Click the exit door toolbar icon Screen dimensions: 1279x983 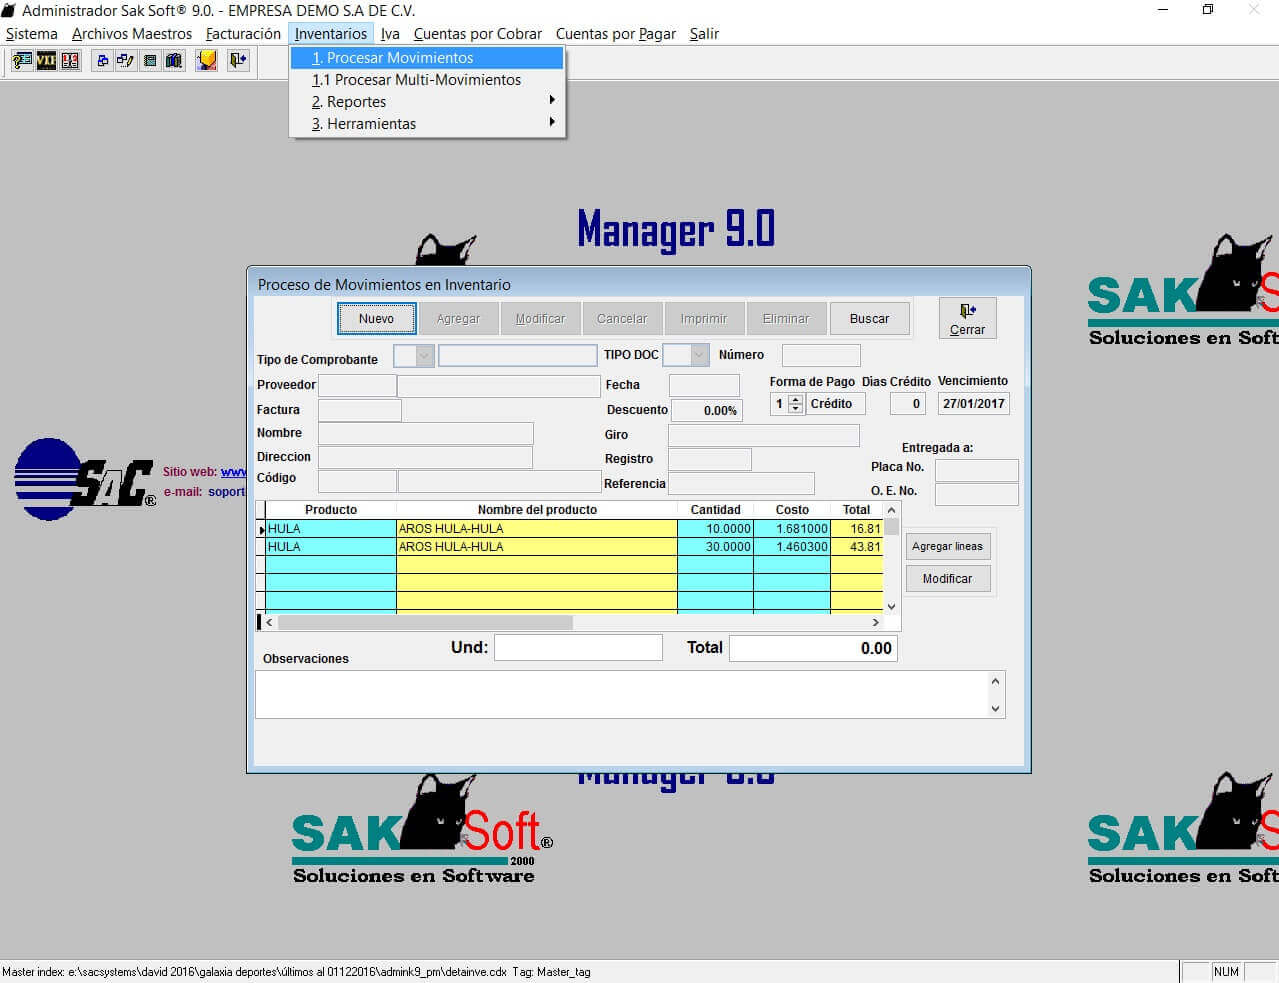coord(238,61)
